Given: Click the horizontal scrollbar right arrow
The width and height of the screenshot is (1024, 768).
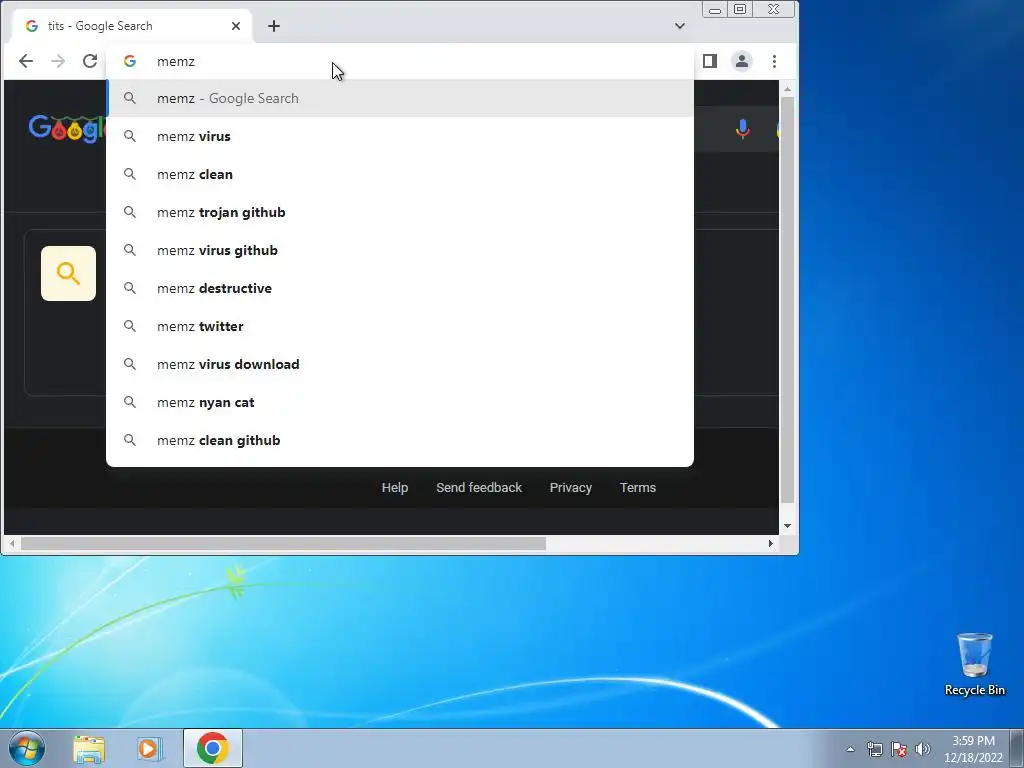Looking at the screenshot, I should pyautogui.click(x=771, y=543).
